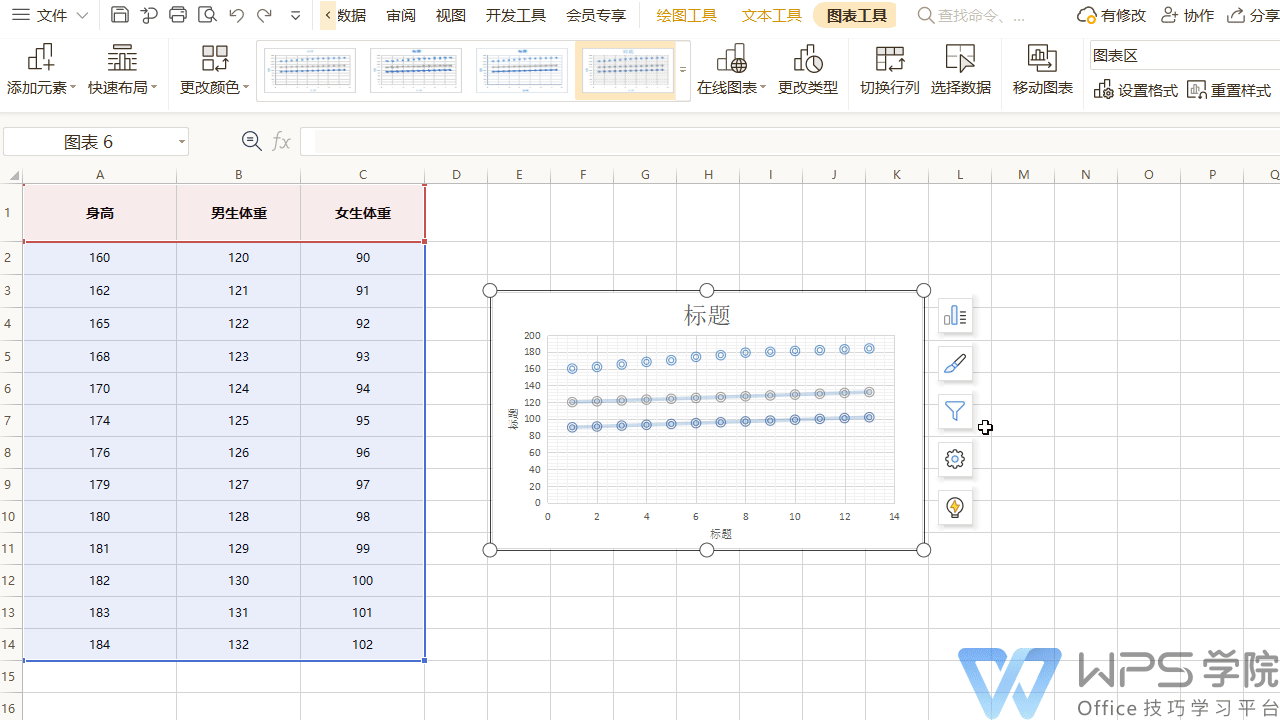
Task: Click cell containing 184
Action: coord(99,645)
